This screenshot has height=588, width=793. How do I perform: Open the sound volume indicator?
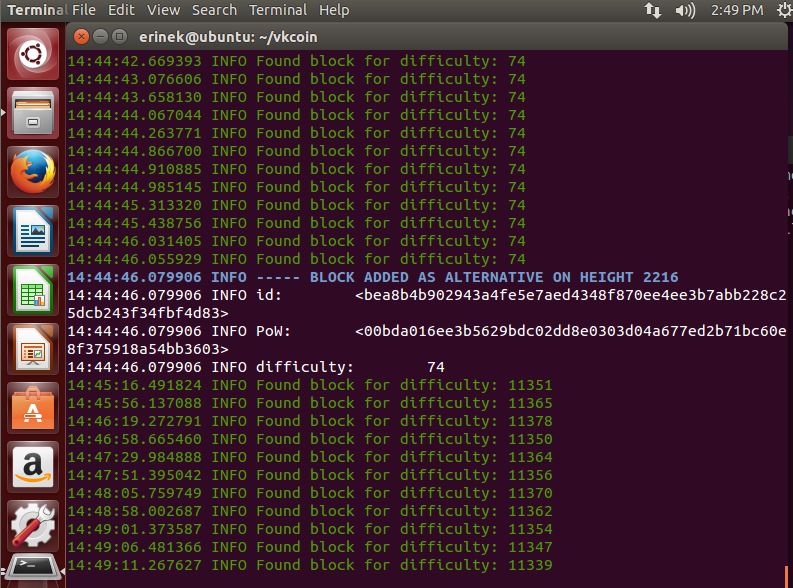coord(685,10)
